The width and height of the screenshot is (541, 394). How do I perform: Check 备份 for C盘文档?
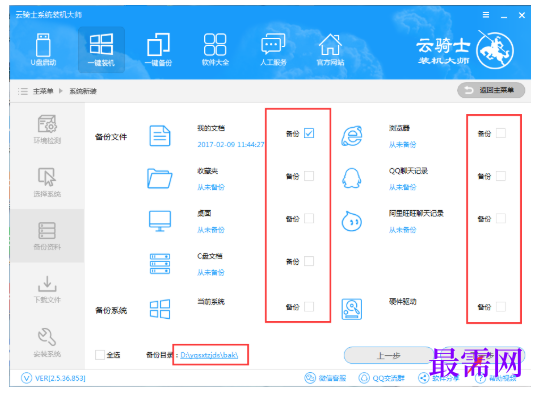coord(309,261)
